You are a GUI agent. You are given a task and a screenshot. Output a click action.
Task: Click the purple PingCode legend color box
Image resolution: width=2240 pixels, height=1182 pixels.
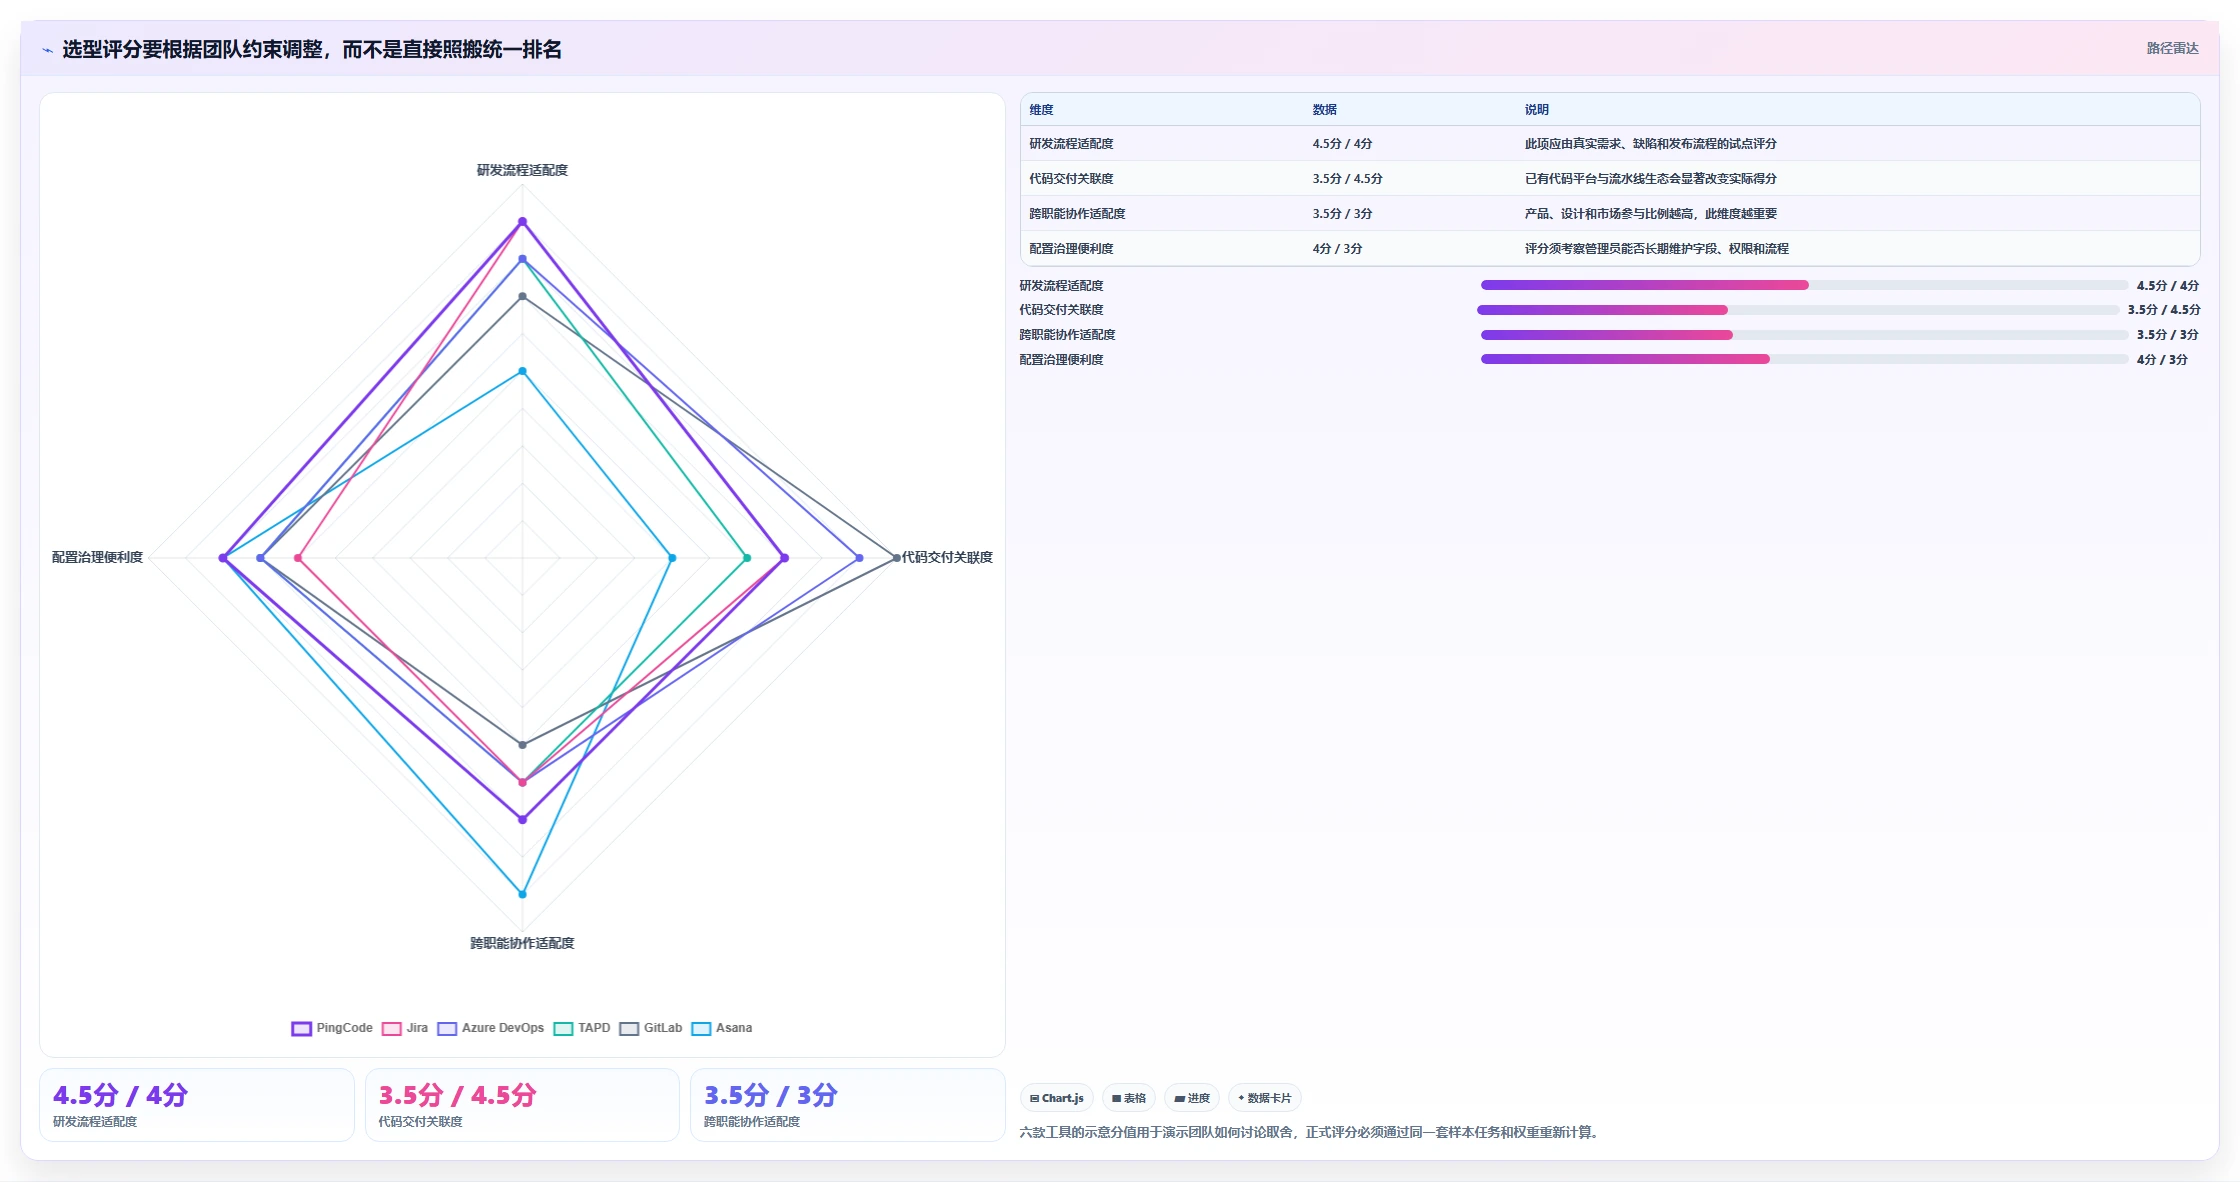[x=301, y=1028]
